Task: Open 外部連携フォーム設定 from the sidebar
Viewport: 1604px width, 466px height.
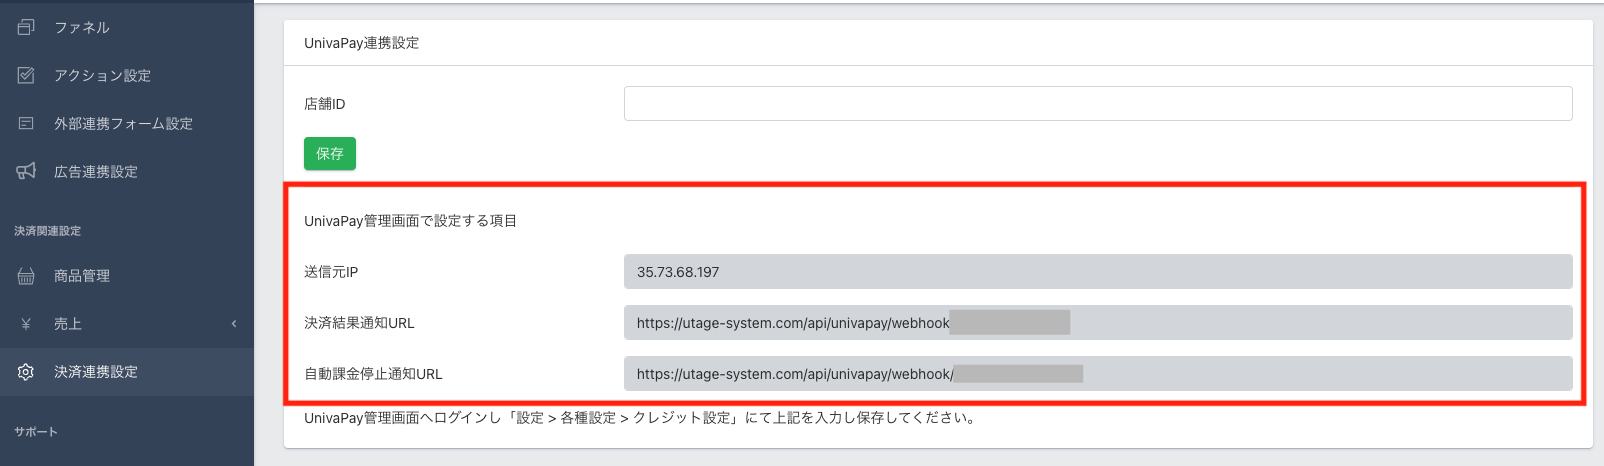Action: pos(123,123)
